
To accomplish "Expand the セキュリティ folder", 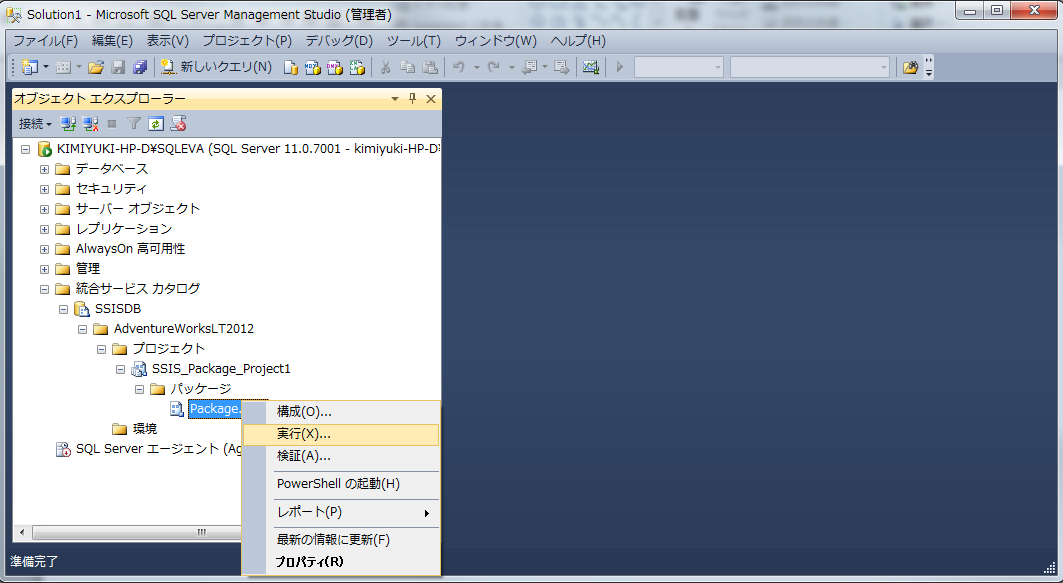I will point(44,189).
